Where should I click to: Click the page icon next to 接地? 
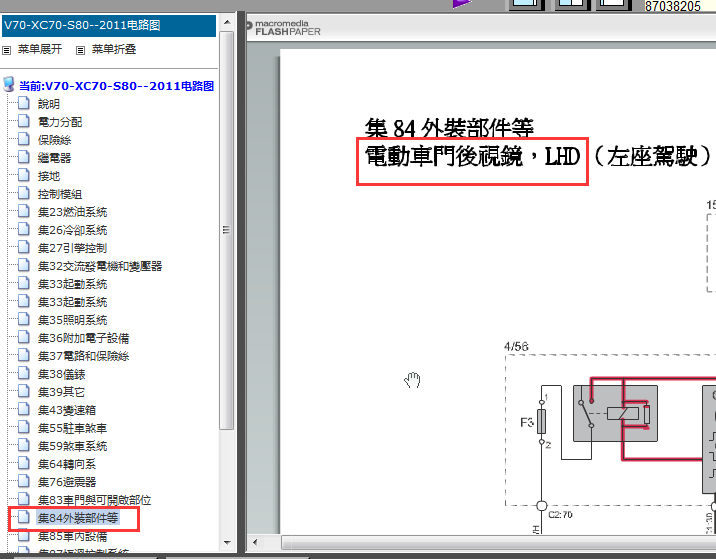[24, 175]
